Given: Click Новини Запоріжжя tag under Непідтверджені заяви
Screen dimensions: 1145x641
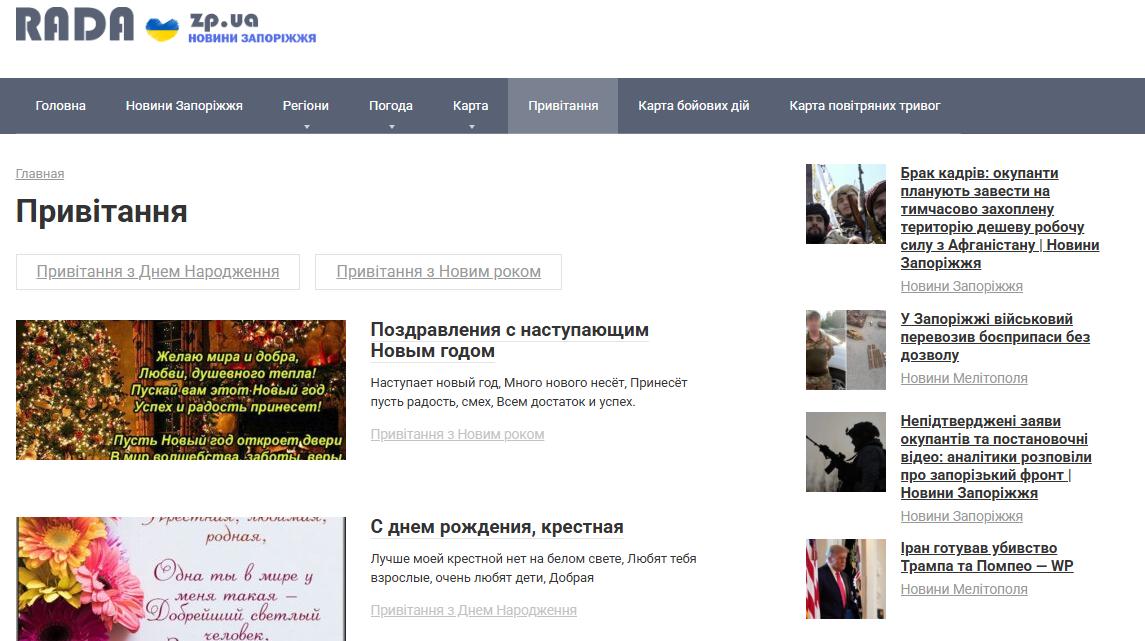Looking at the screenshot, I should click(x=961, y=516).
